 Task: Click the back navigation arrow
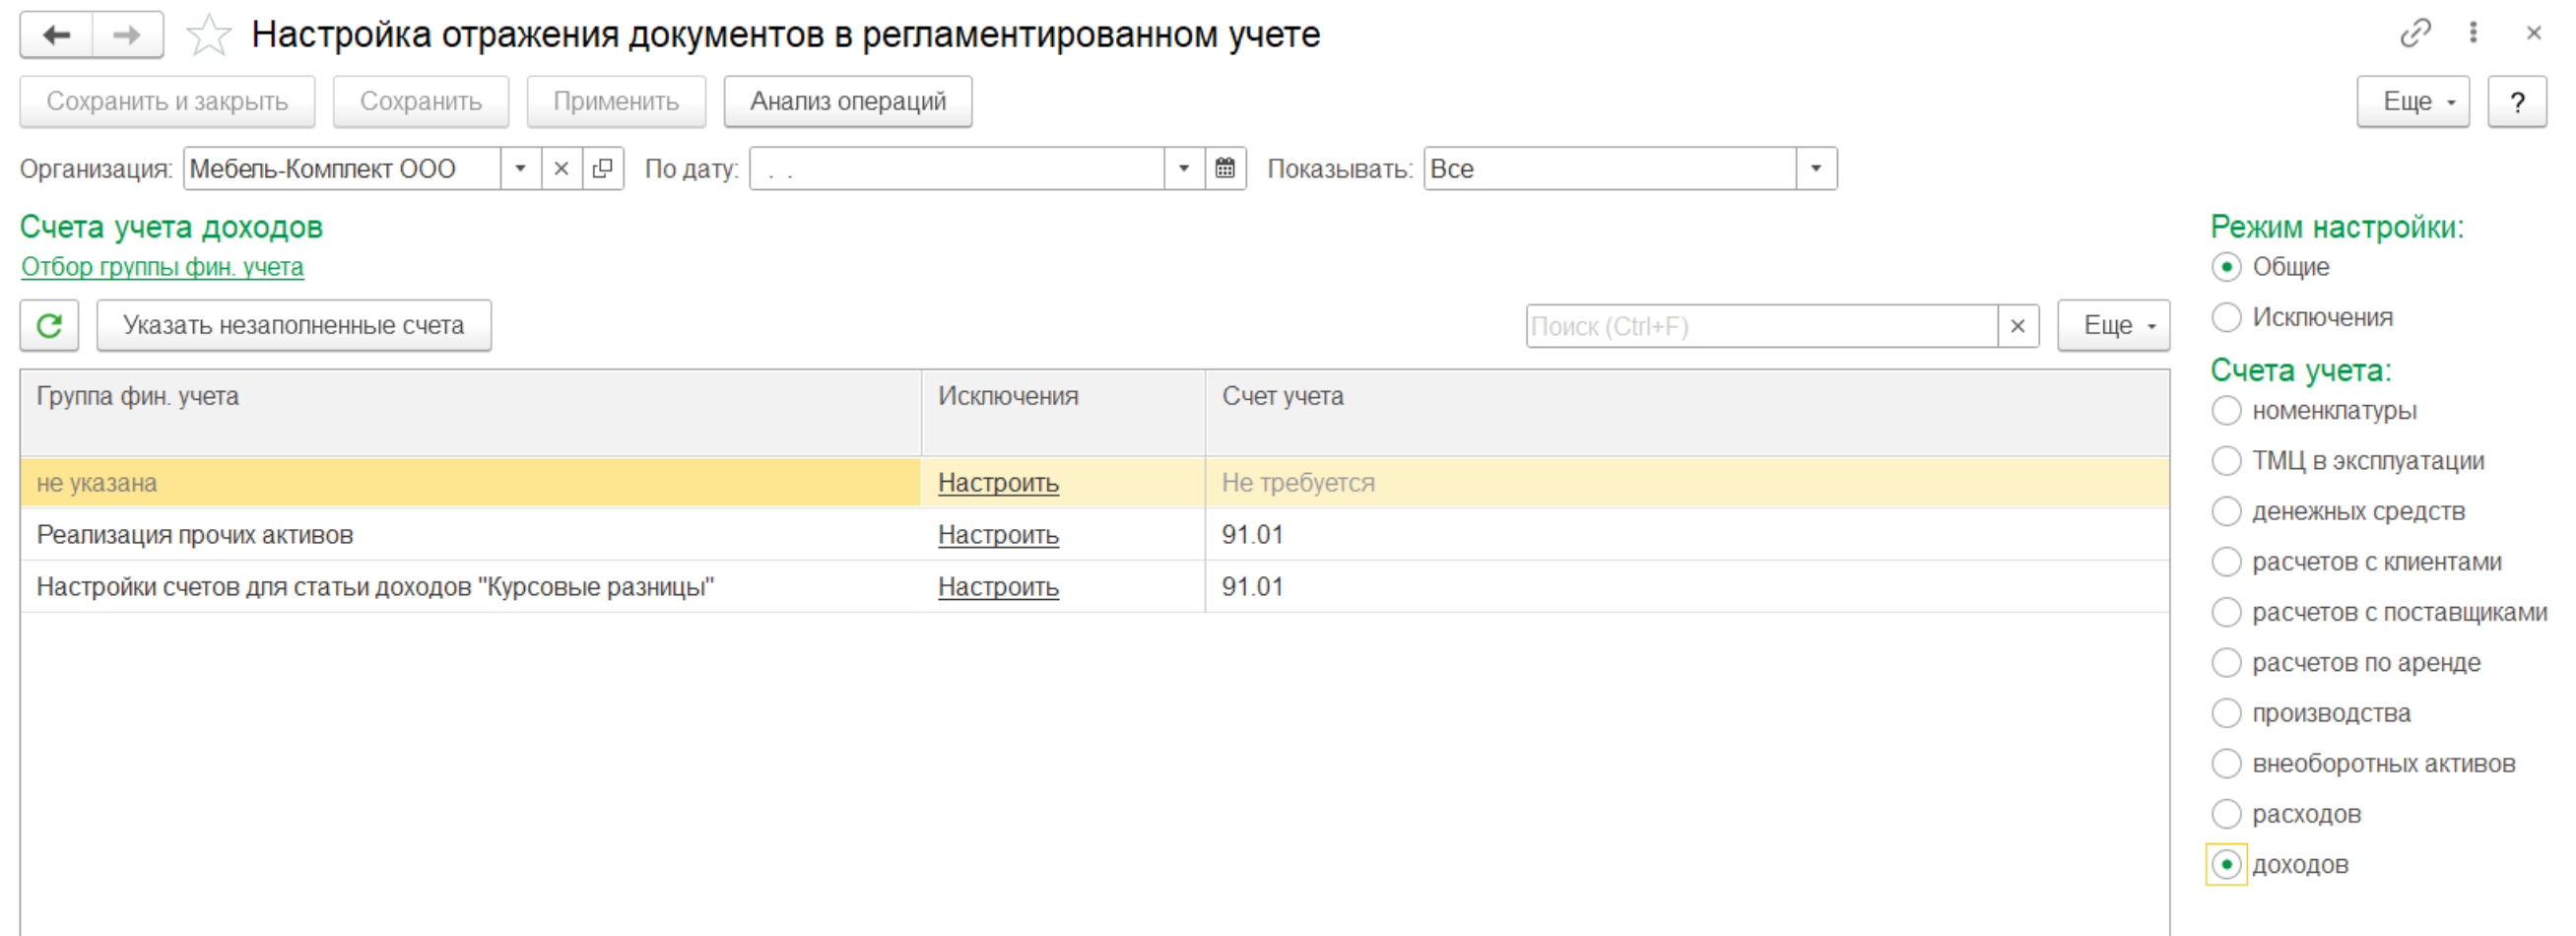[57, 35]
